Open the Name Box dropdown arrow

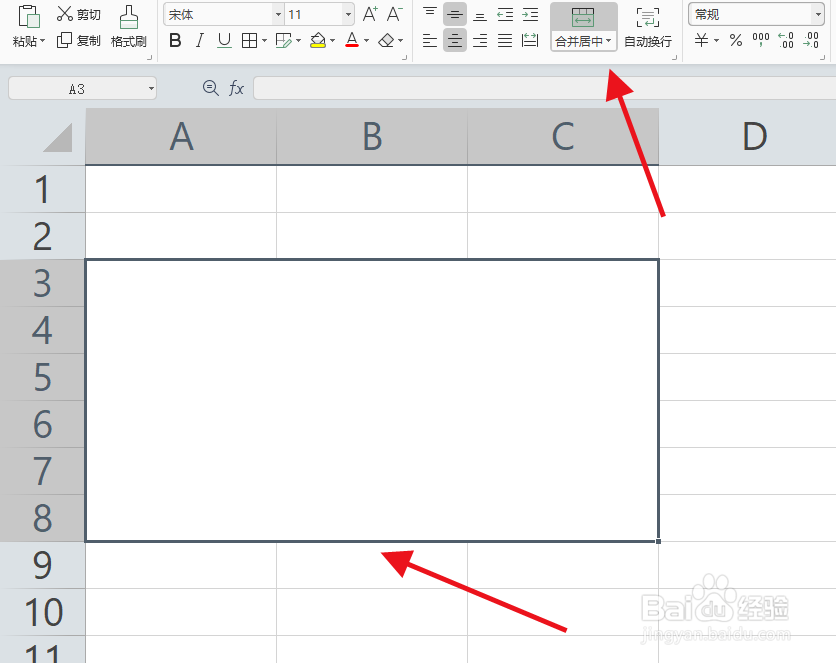[x=151, y=88]
